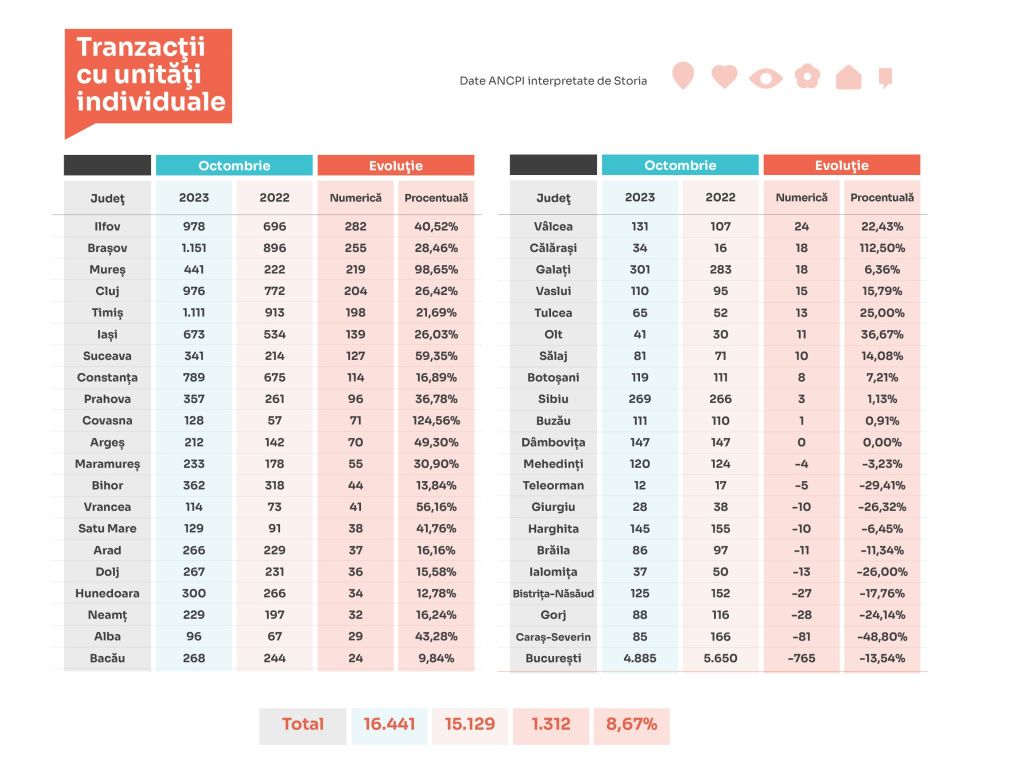This screenshot has height=776, width=1024.
Task: Select the Ilfov row label
Action: coord(107,226)
